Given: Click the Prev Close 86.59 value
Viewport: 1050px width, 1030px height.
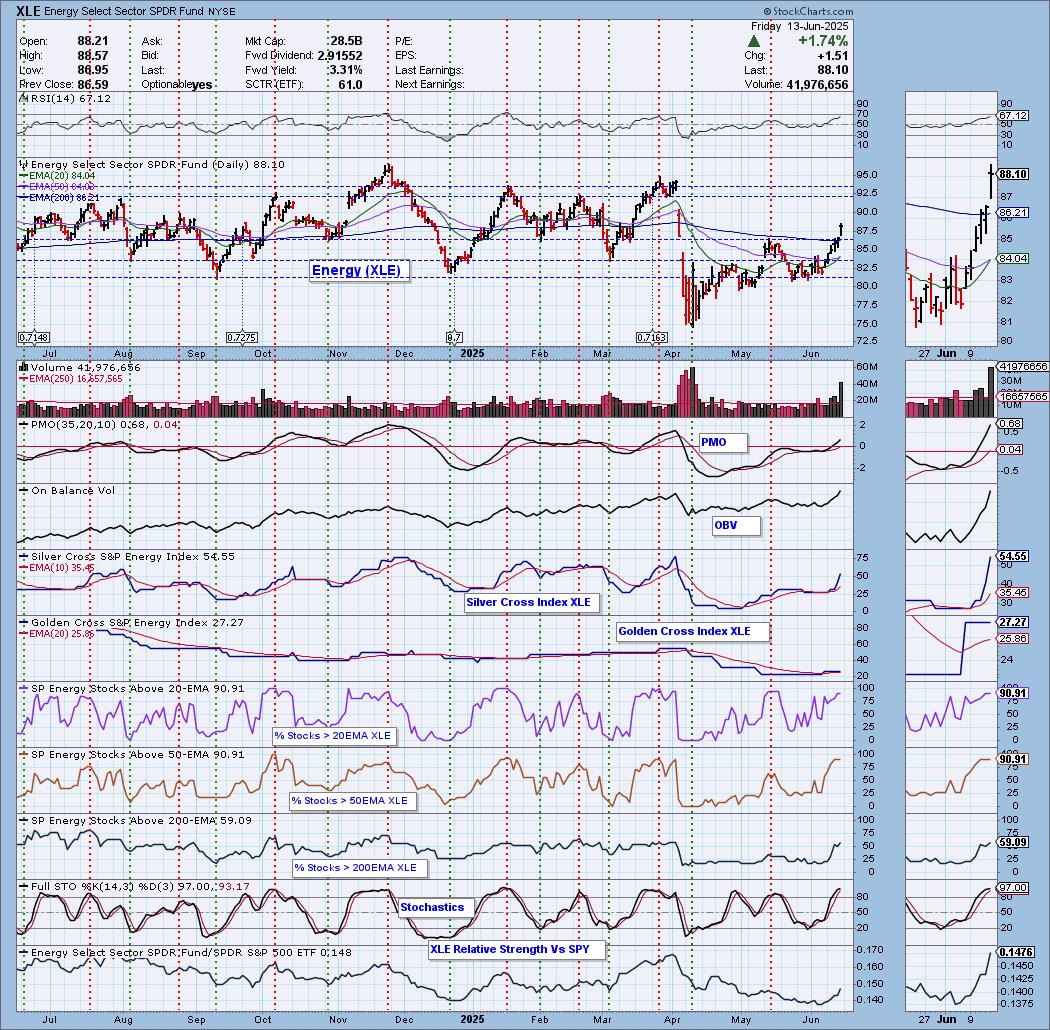Looking at the screenshot, I should click(92, 85).
